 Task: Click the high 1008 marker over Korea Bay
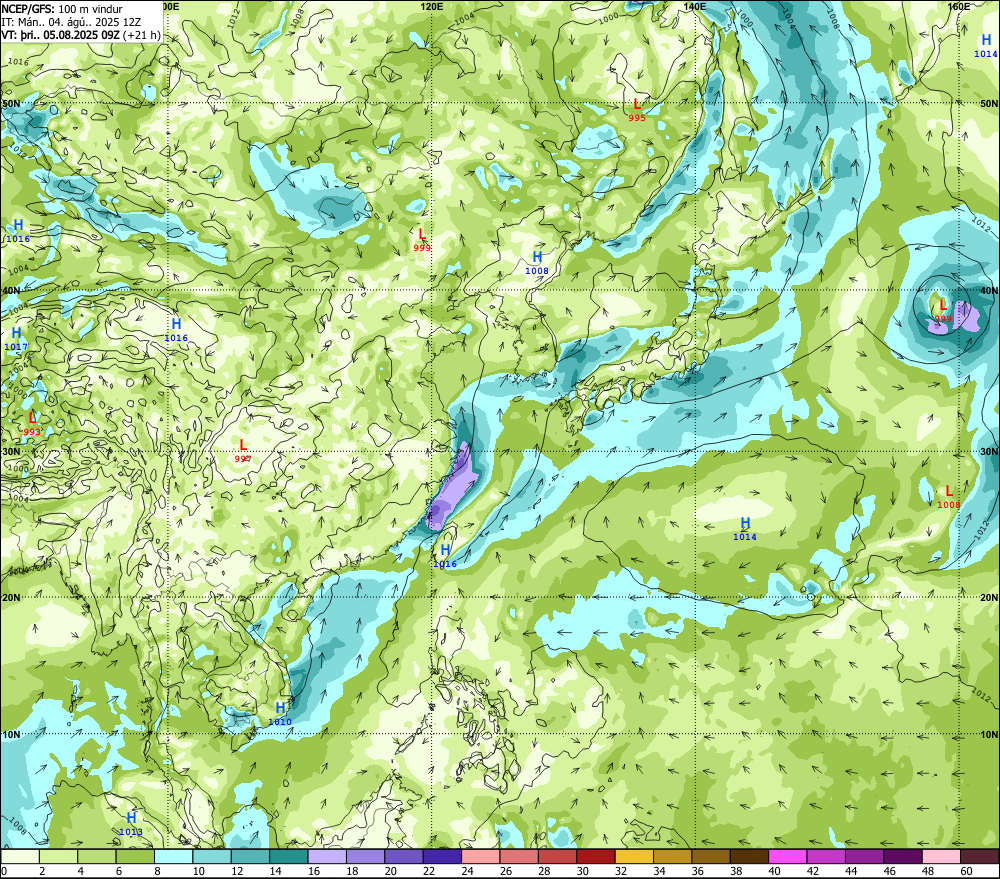(x=537, y=262)
